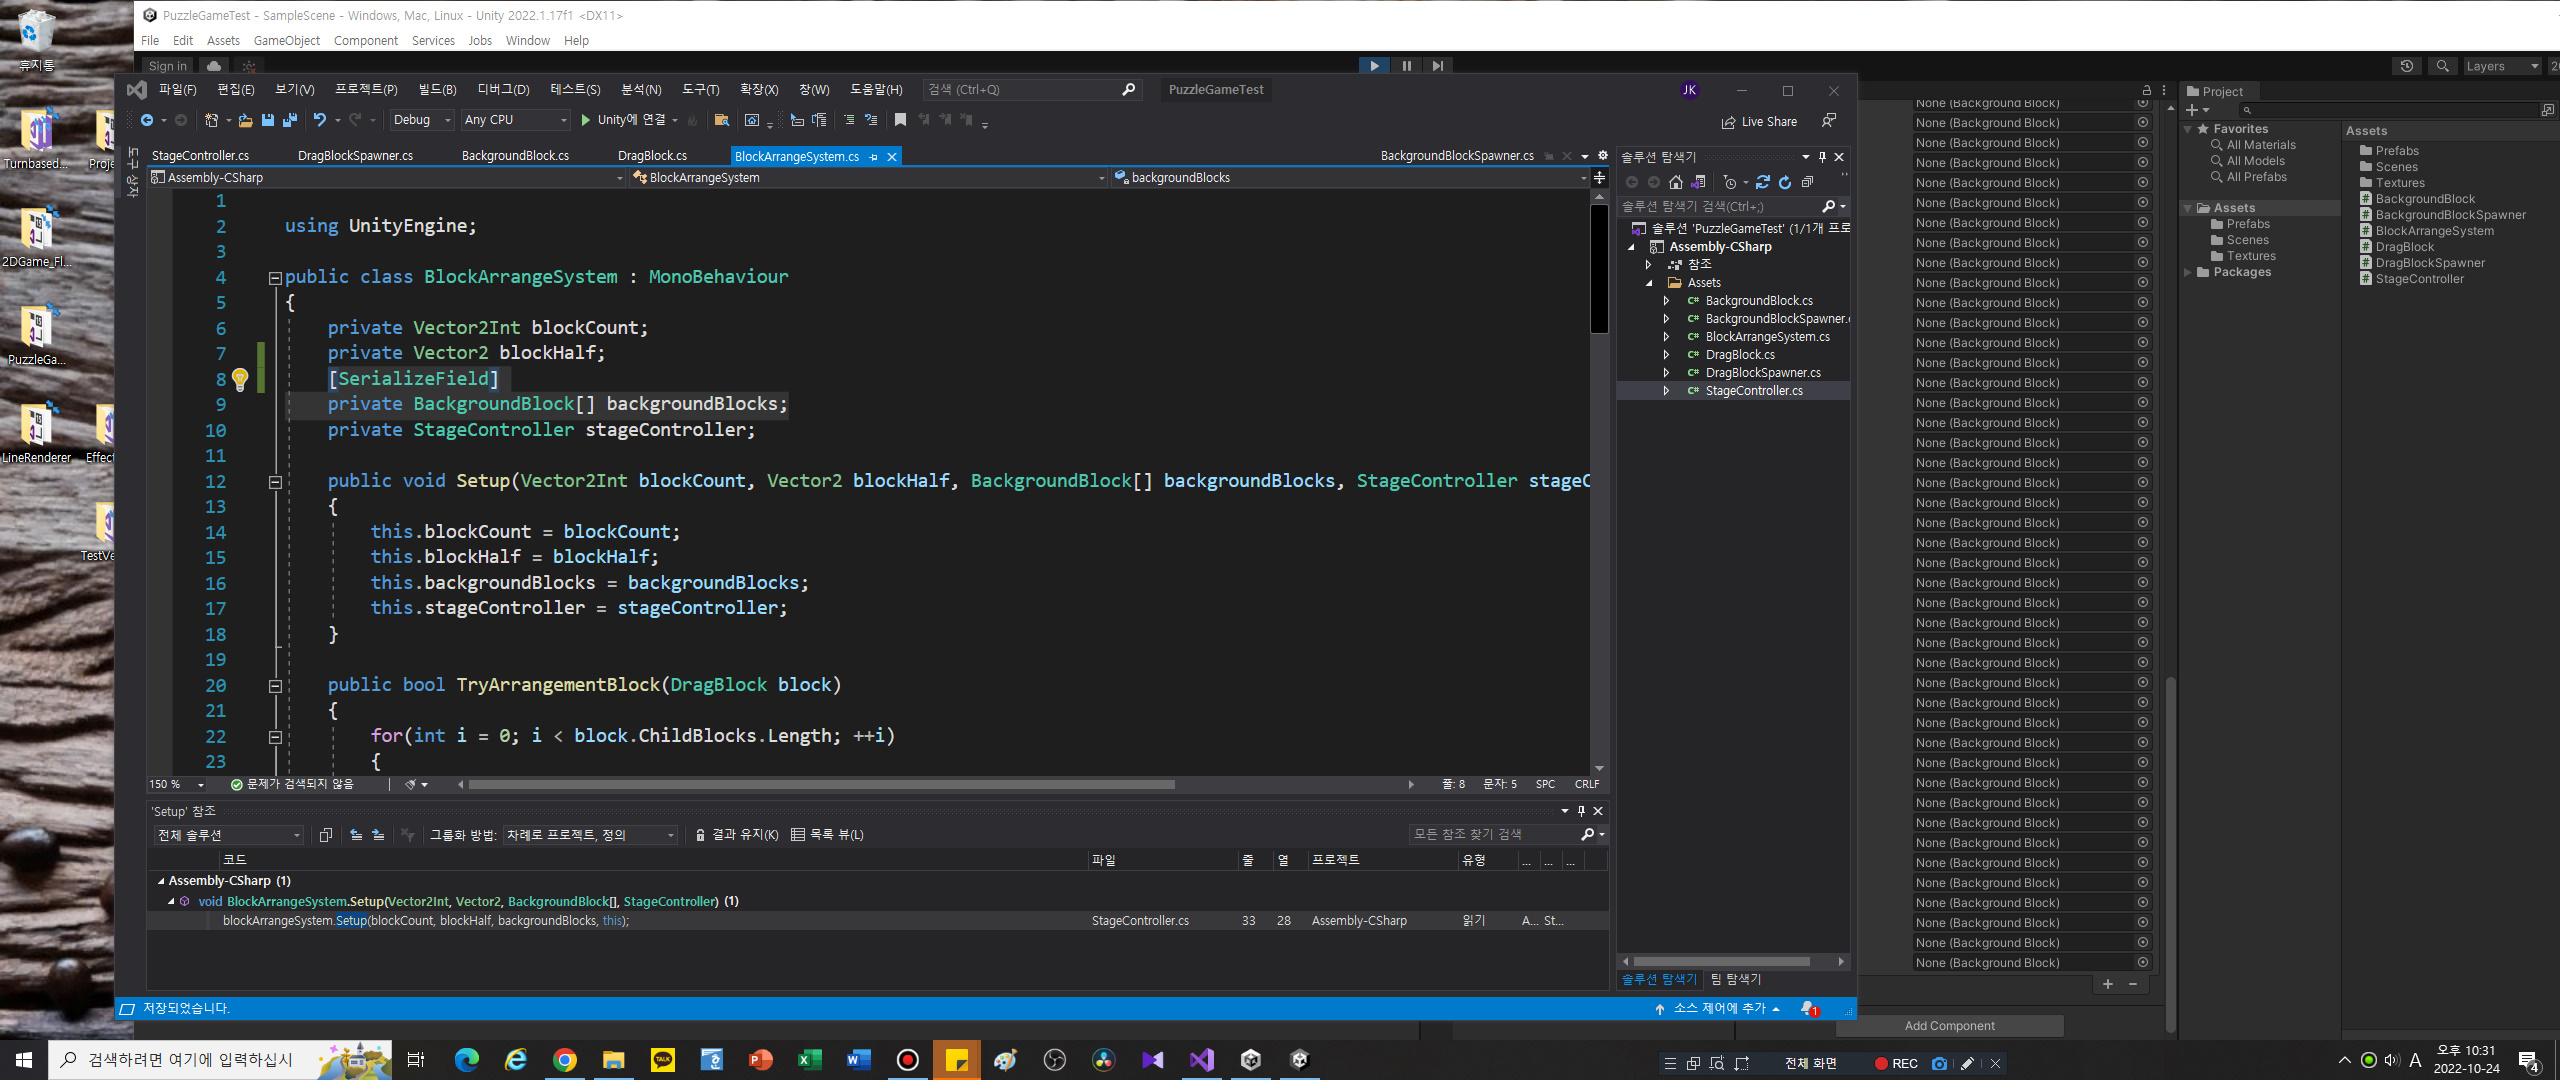Click the Home icon in Solution Explorer
Screen dimensions: 2560x1080
1676,182
